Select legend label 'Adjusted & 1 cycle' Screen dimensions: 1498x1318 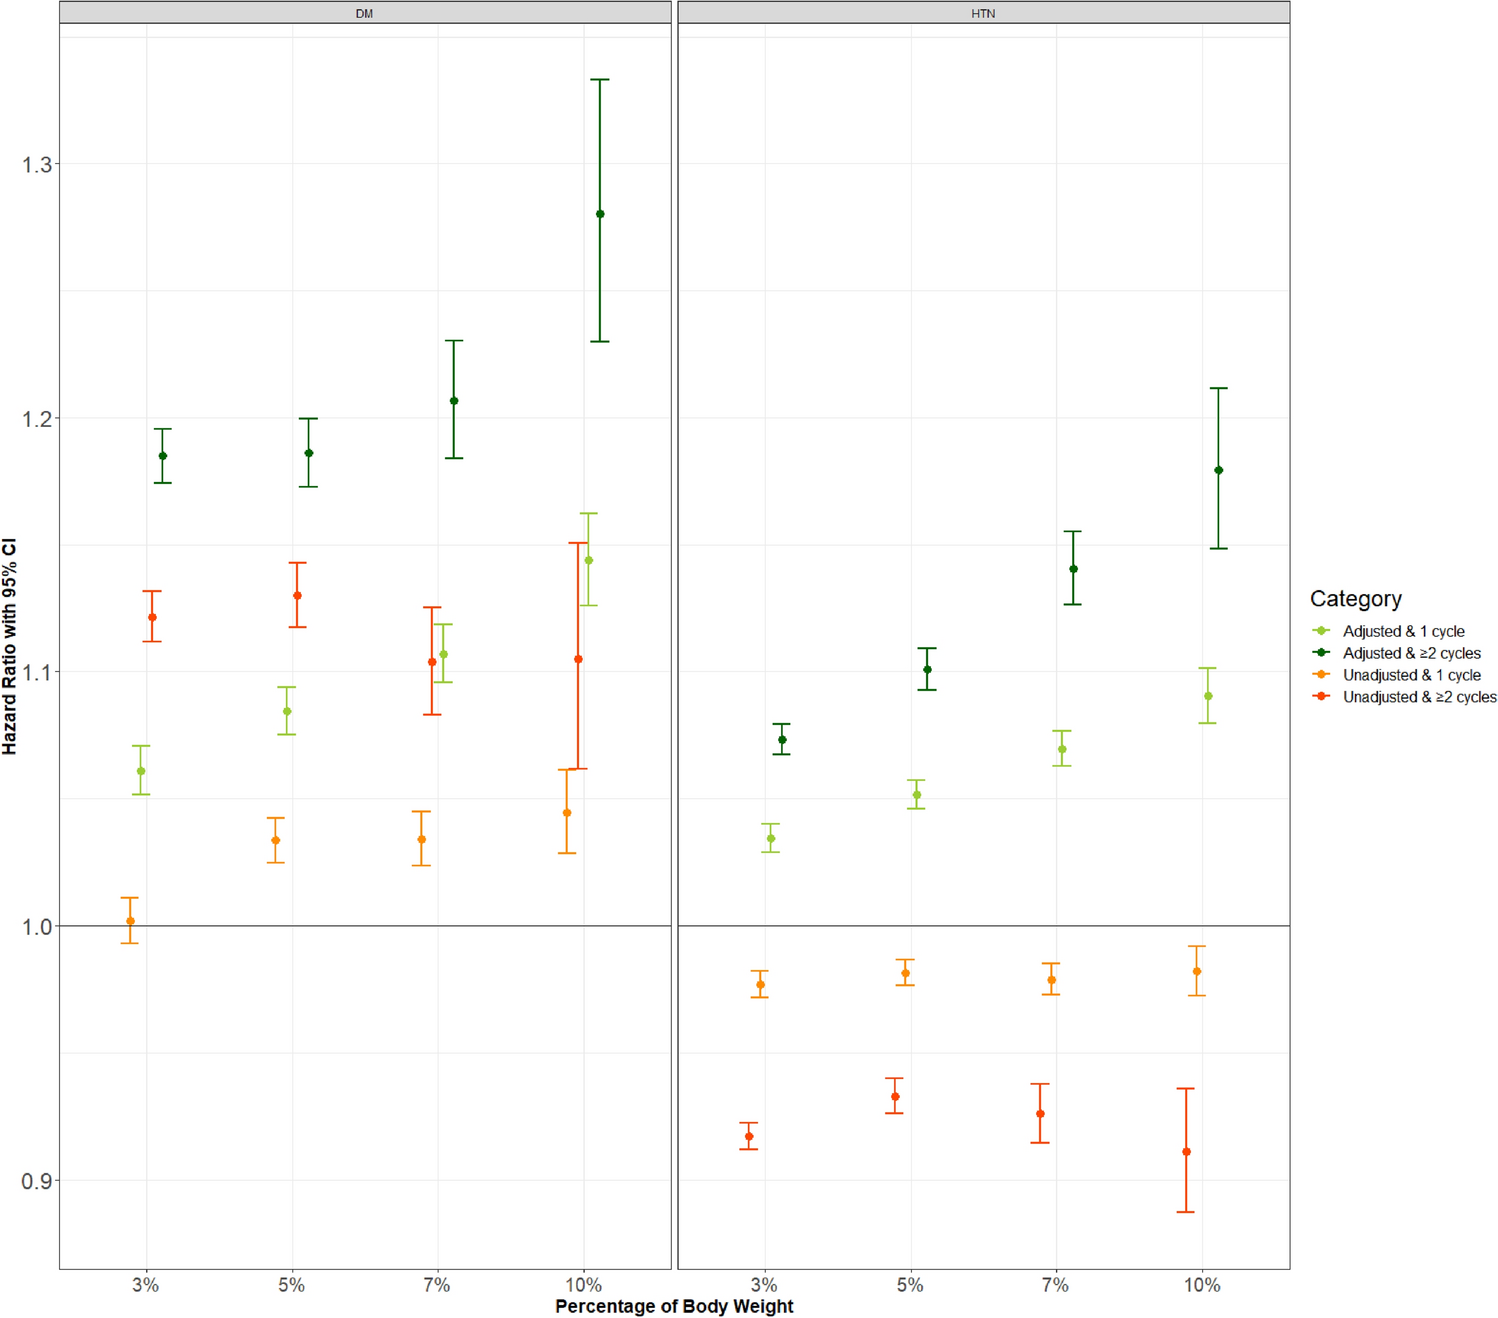(1404, 631)
